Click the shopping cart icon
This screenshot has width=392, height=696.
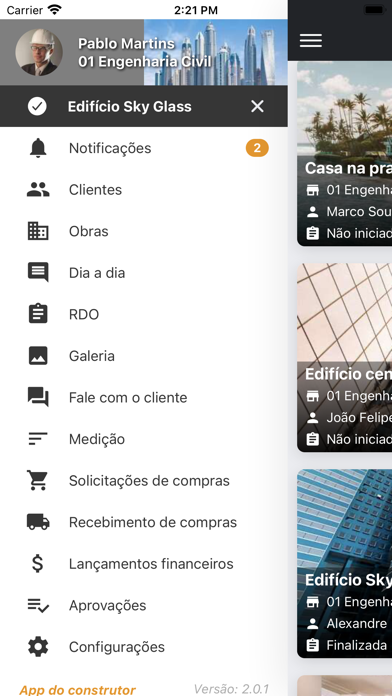[x=38, y=480]
